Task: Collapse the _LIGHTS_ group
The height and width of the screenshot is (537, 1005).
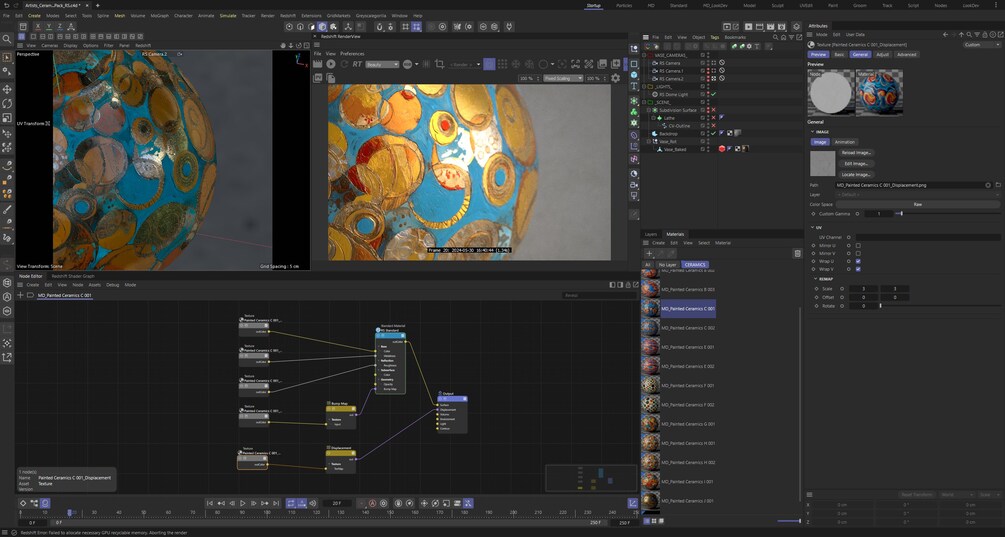Action: click(644, 87)
